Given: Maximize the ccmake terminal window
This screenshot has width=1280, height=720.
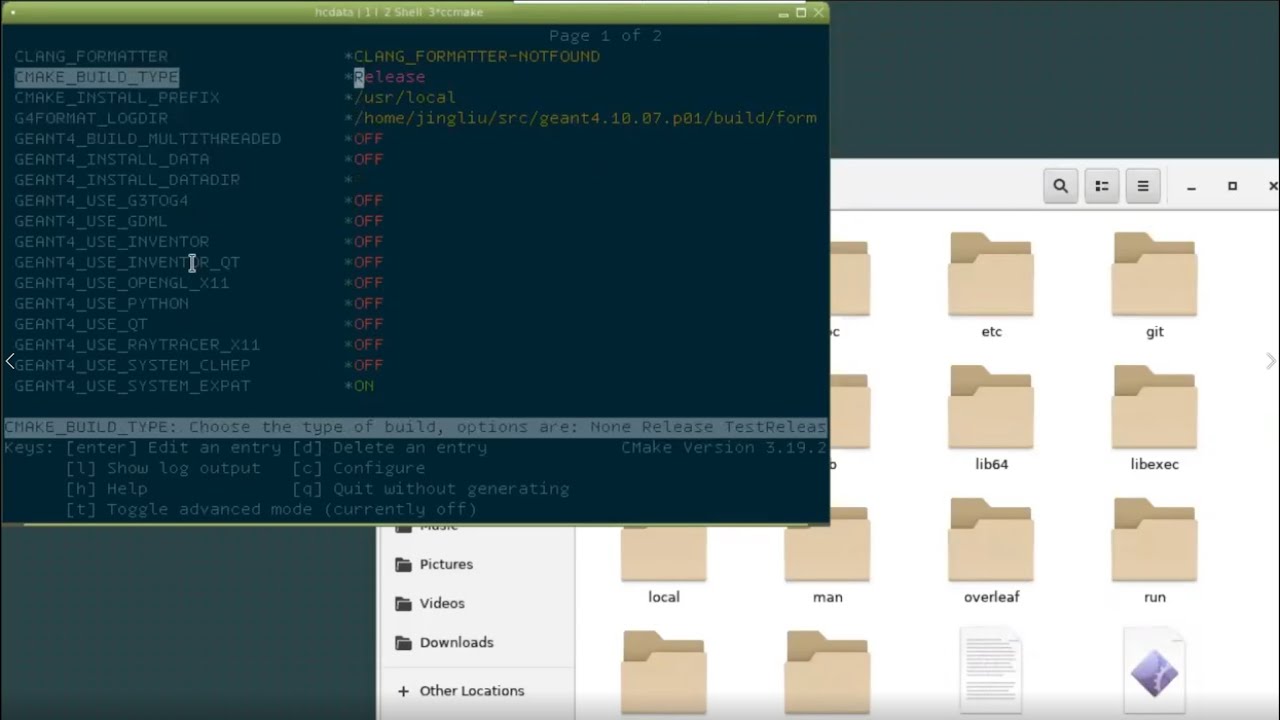Looking at the screenshot, I should (801, 12).
